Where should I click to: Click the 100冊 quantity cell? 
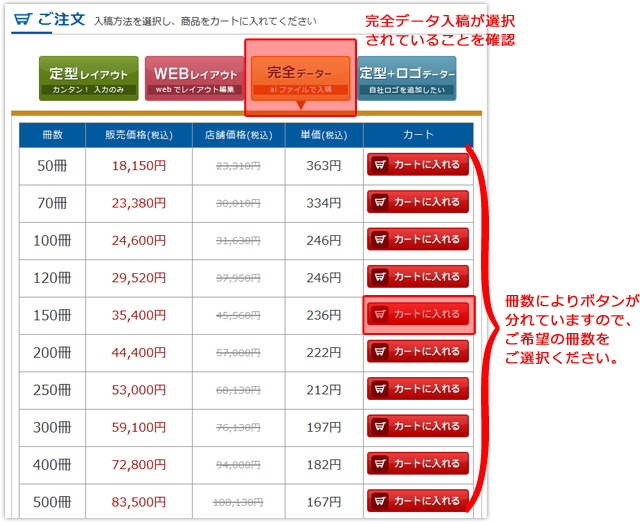52,240
